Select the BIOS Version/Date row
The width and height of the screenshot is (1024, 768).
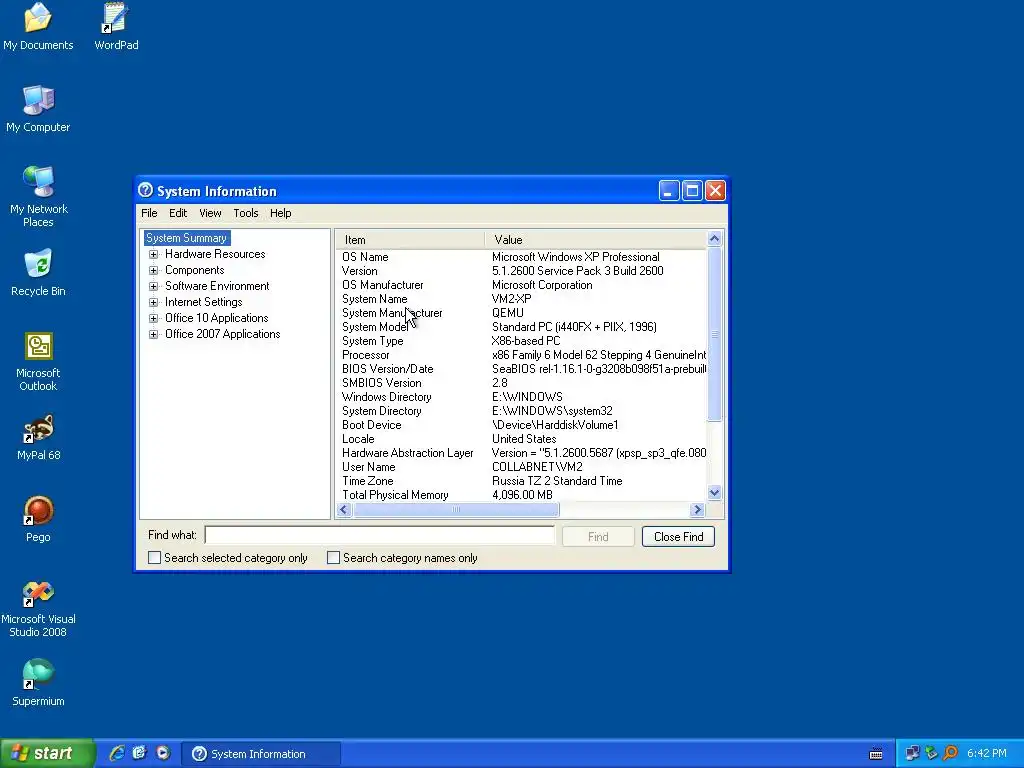(x=522, y=369)
